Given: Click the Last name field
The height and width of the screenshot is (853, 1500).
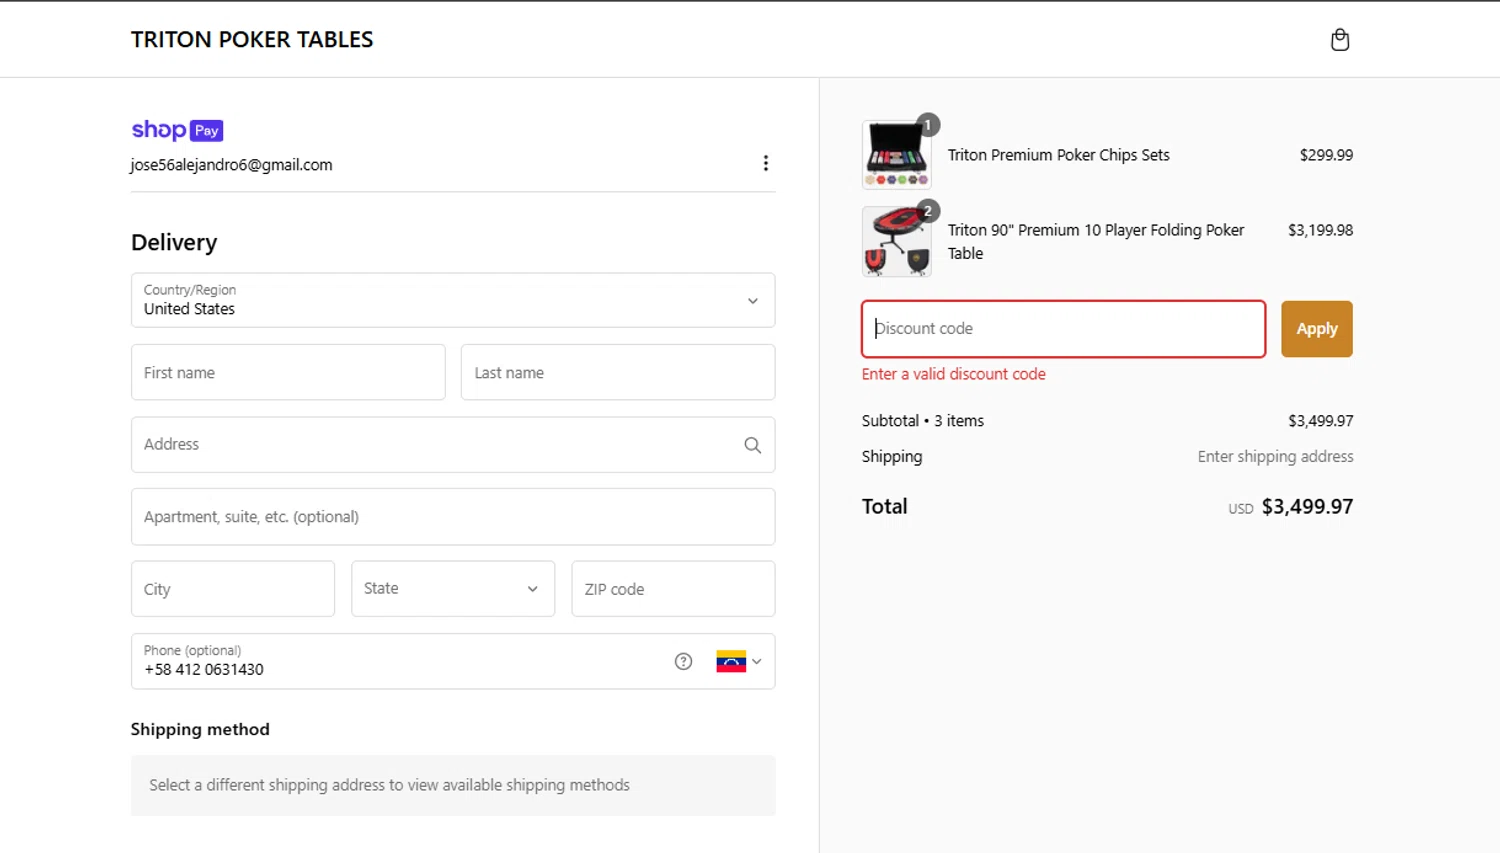Looking at the screenshot, I should [x=617, y=373].
